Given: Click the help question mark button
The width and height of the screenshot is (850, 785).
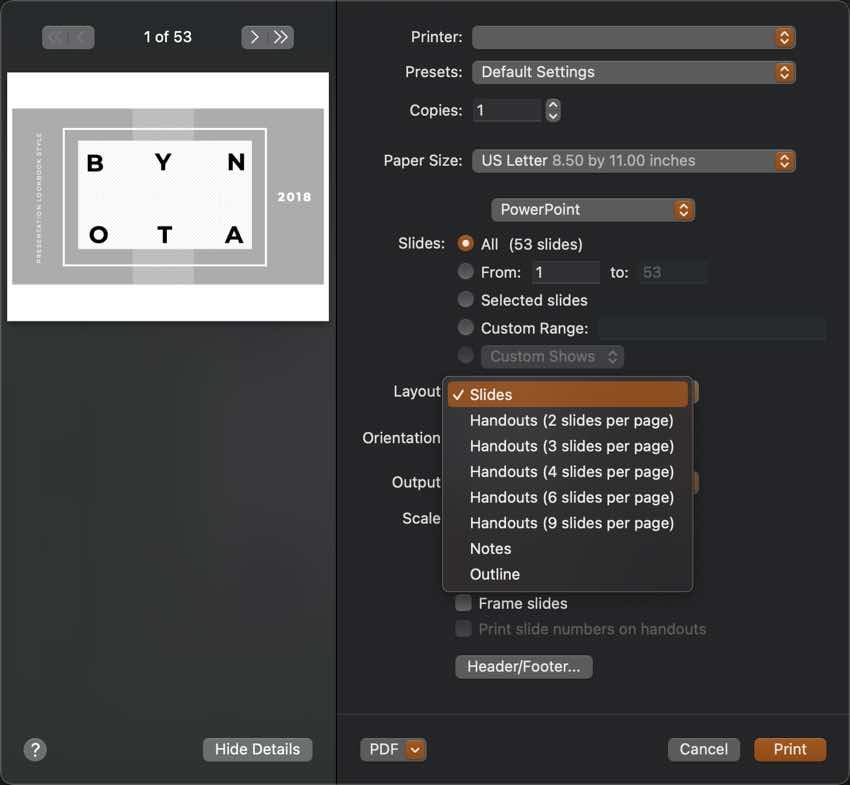Looking at the screenshot, I should coord(35,749).
